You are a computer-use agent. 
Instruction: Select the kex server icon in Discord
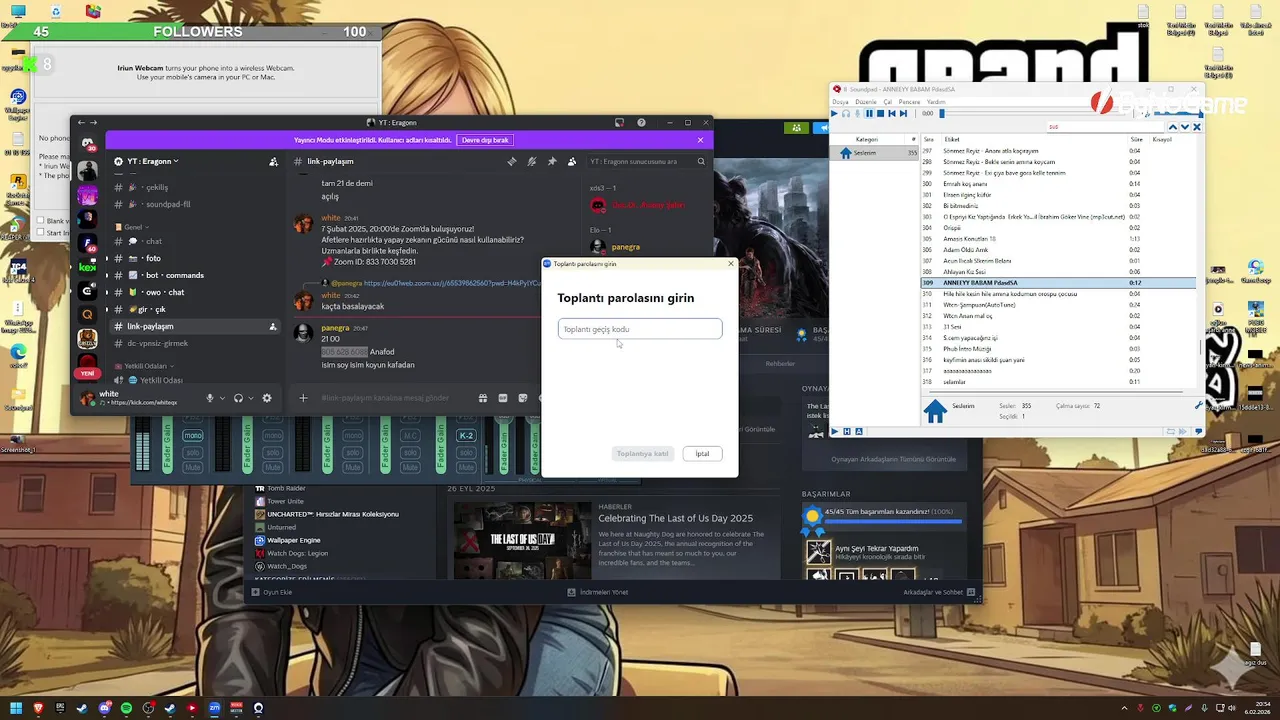click(88, 267)
